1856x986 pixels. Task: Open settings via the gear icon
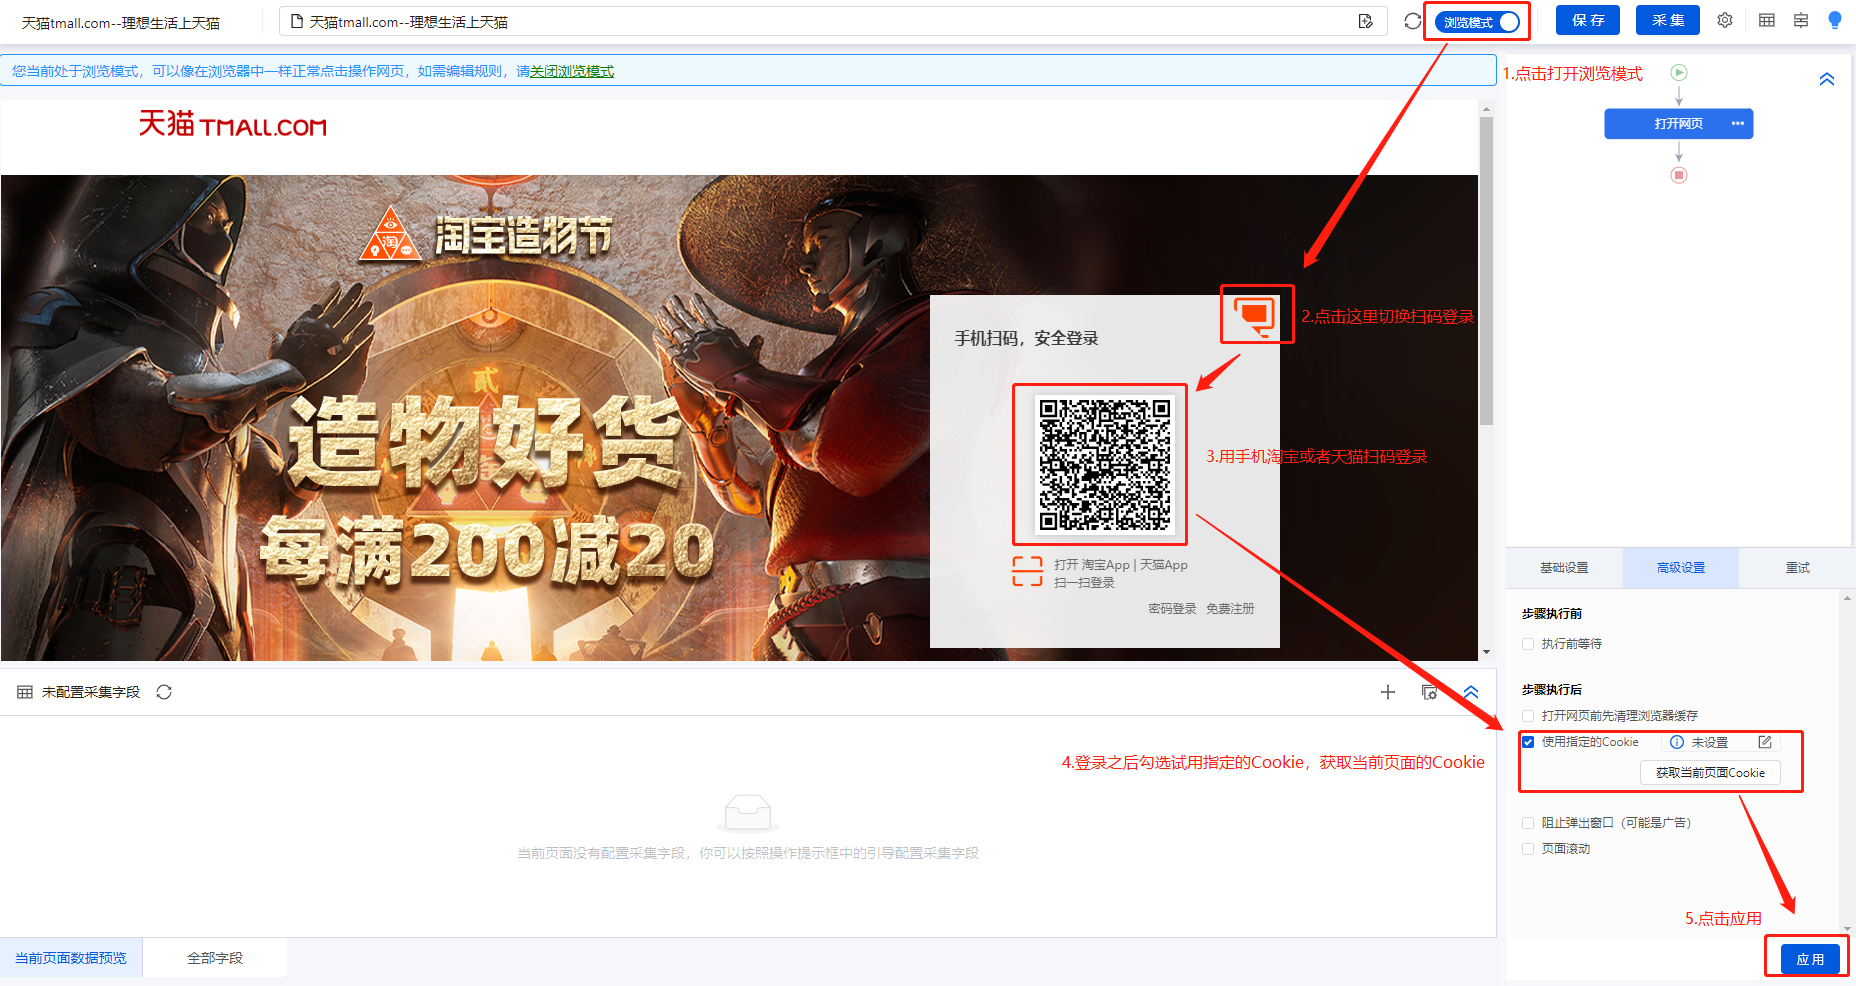[x=1725, y=20]
